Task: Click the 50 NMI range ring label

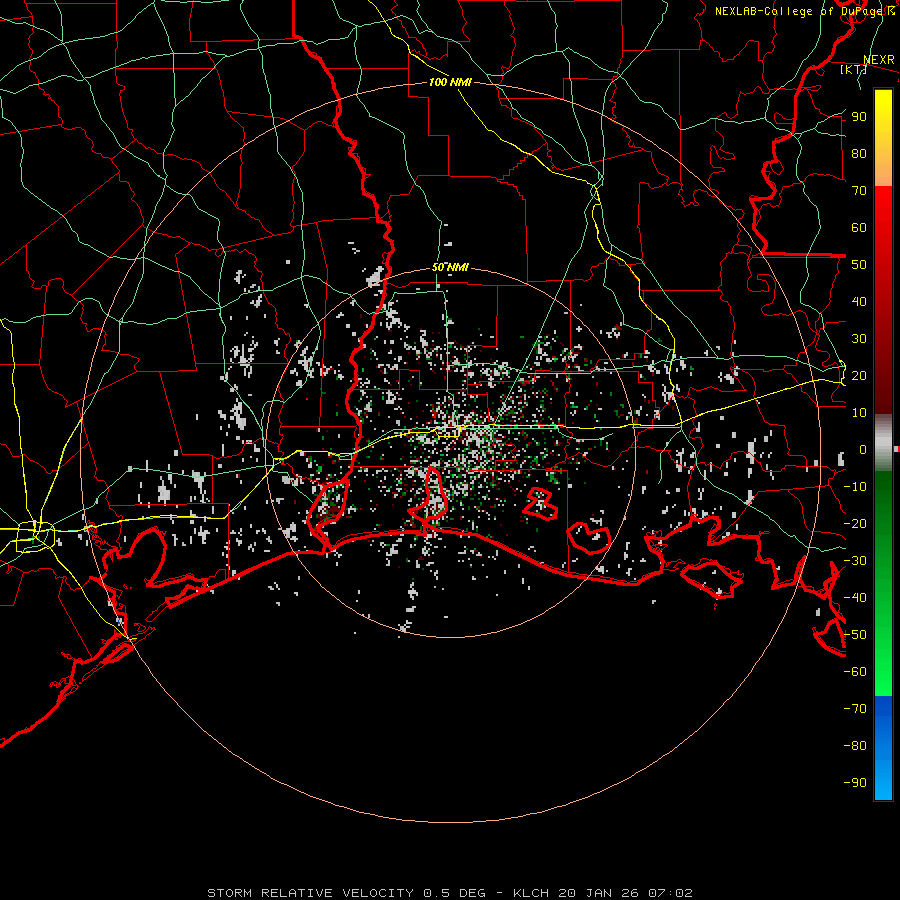Action: click(450, 267)
